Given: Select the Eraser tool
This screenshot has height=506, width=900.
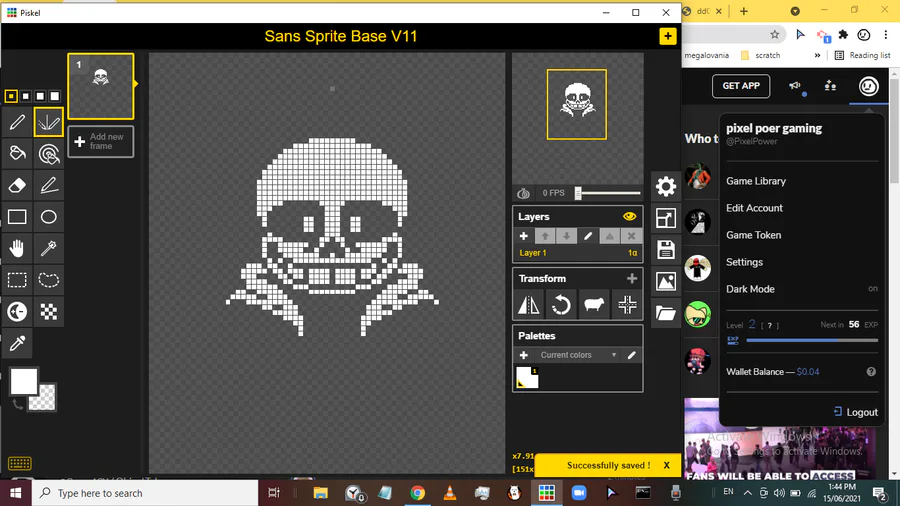Looking at the screenshot, I should 17,185.
